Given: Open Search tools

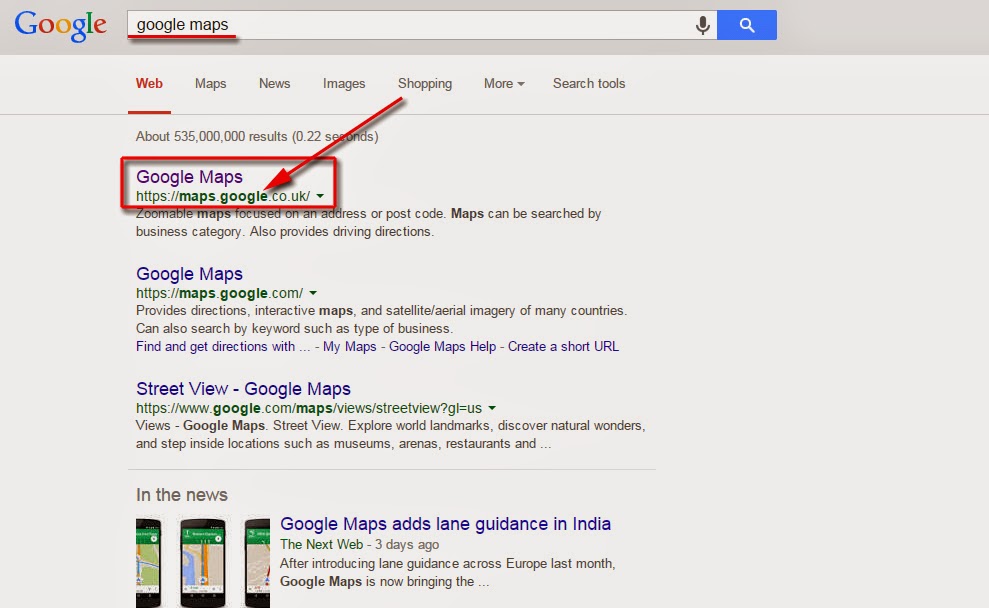Looking at the screenshot, I should (588, 84).
